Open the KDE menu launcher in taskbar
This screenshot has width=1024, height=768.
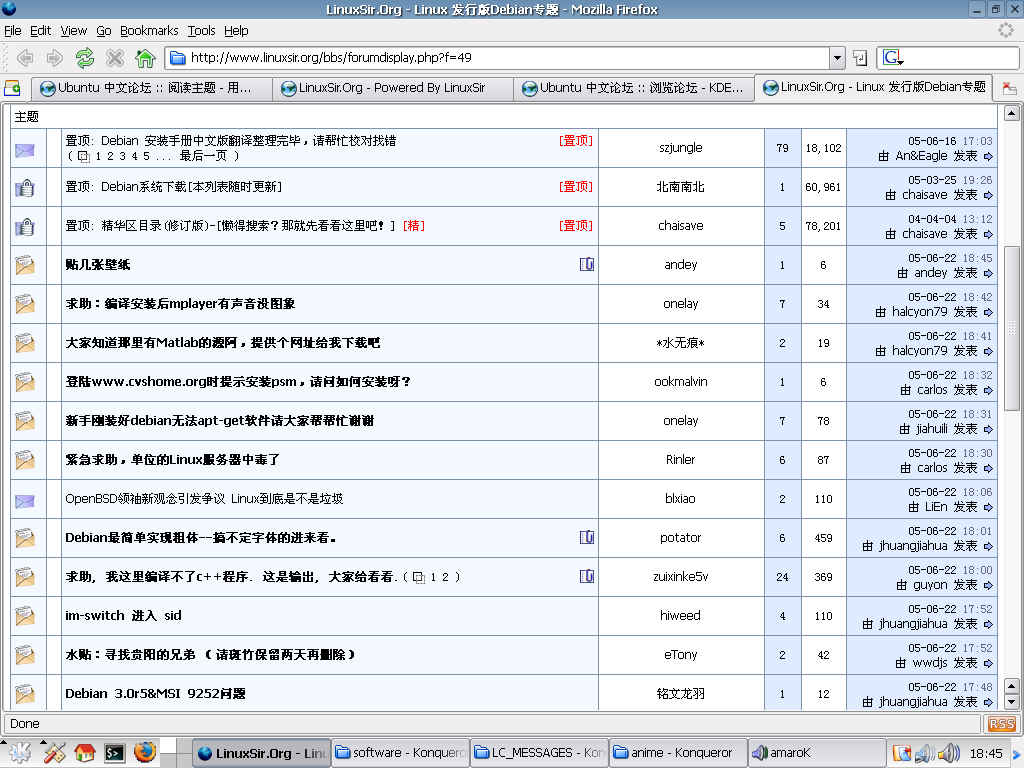point(18,752)
